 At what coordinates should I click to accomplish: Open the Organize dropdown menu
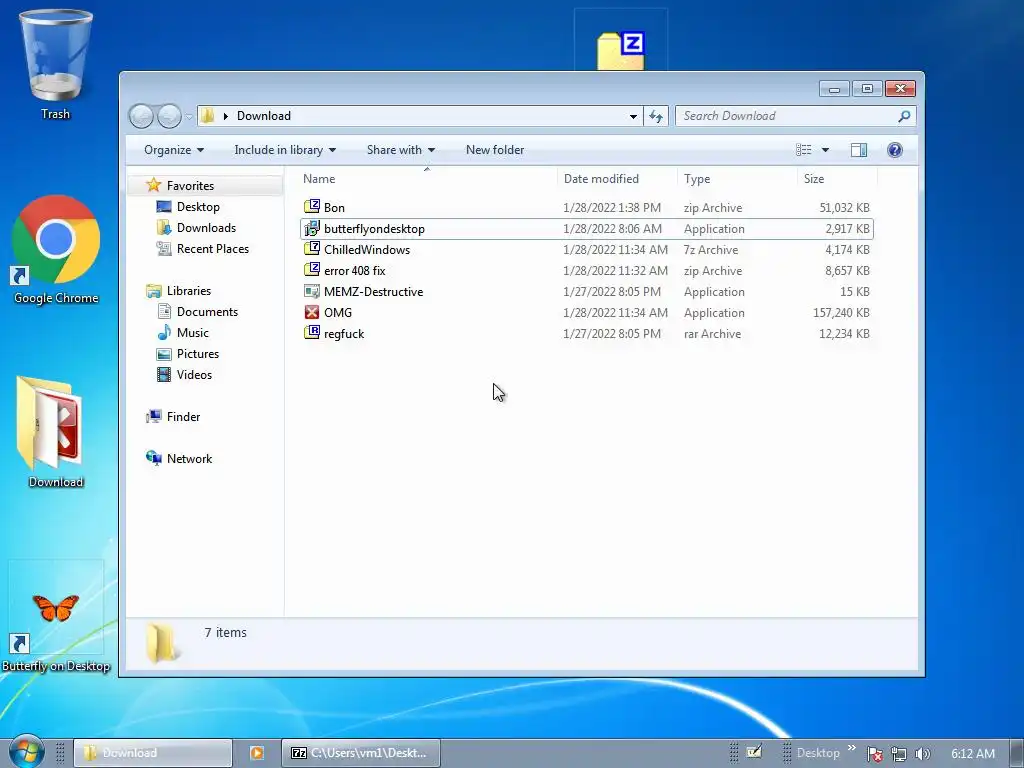pos(174,150)
